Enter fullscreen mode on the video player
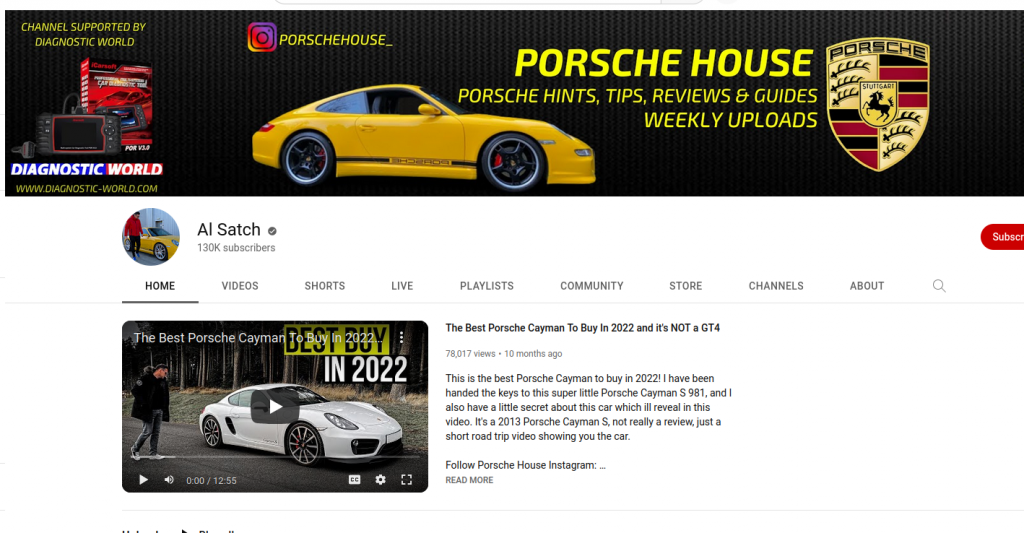Screen dimensions: 1024x533 pos(406,480)
